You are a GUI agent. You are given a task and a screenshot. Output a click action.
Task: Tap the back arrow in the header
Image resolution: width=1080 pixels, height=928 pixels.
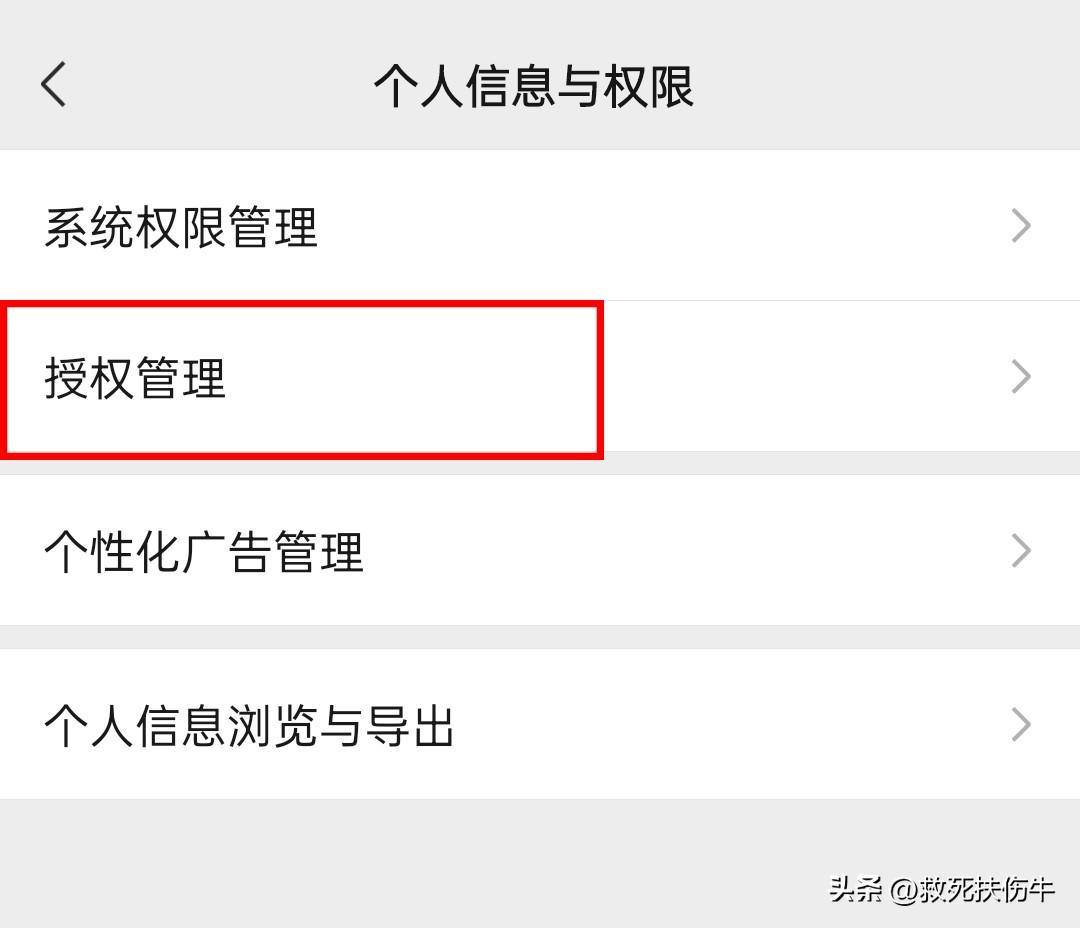pos(54,84)
